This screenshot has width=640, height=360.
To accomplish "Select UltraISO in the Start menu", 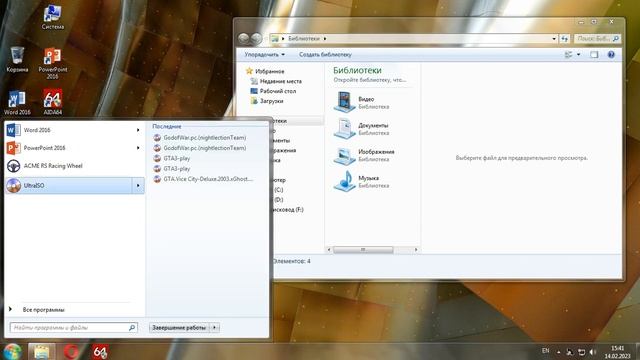I will (69, 185).
